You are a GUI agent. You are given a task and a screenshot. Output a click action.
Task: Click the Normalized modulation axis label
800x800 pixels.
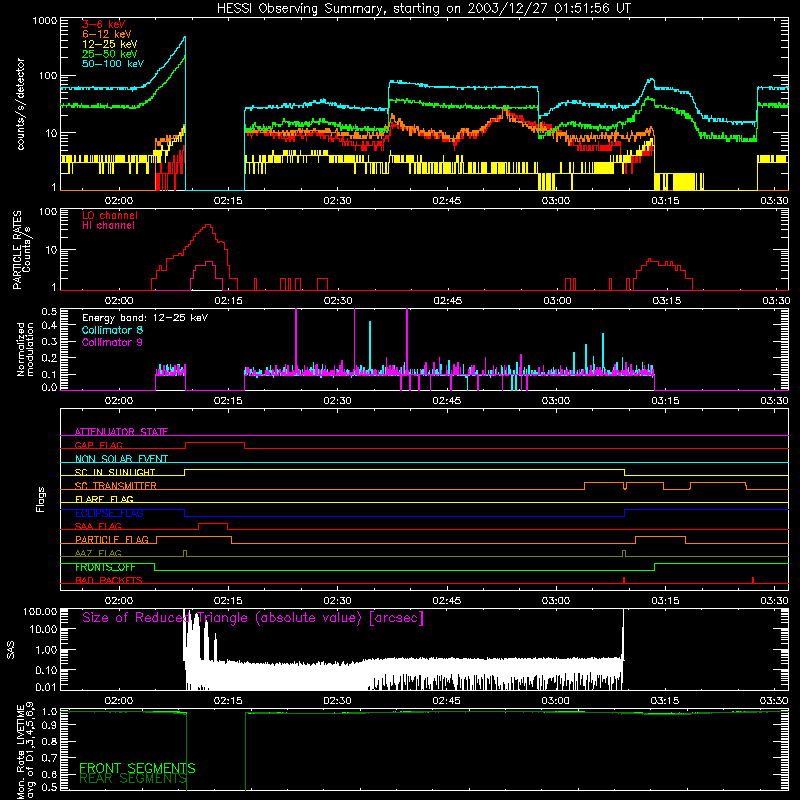coord(25,349)
